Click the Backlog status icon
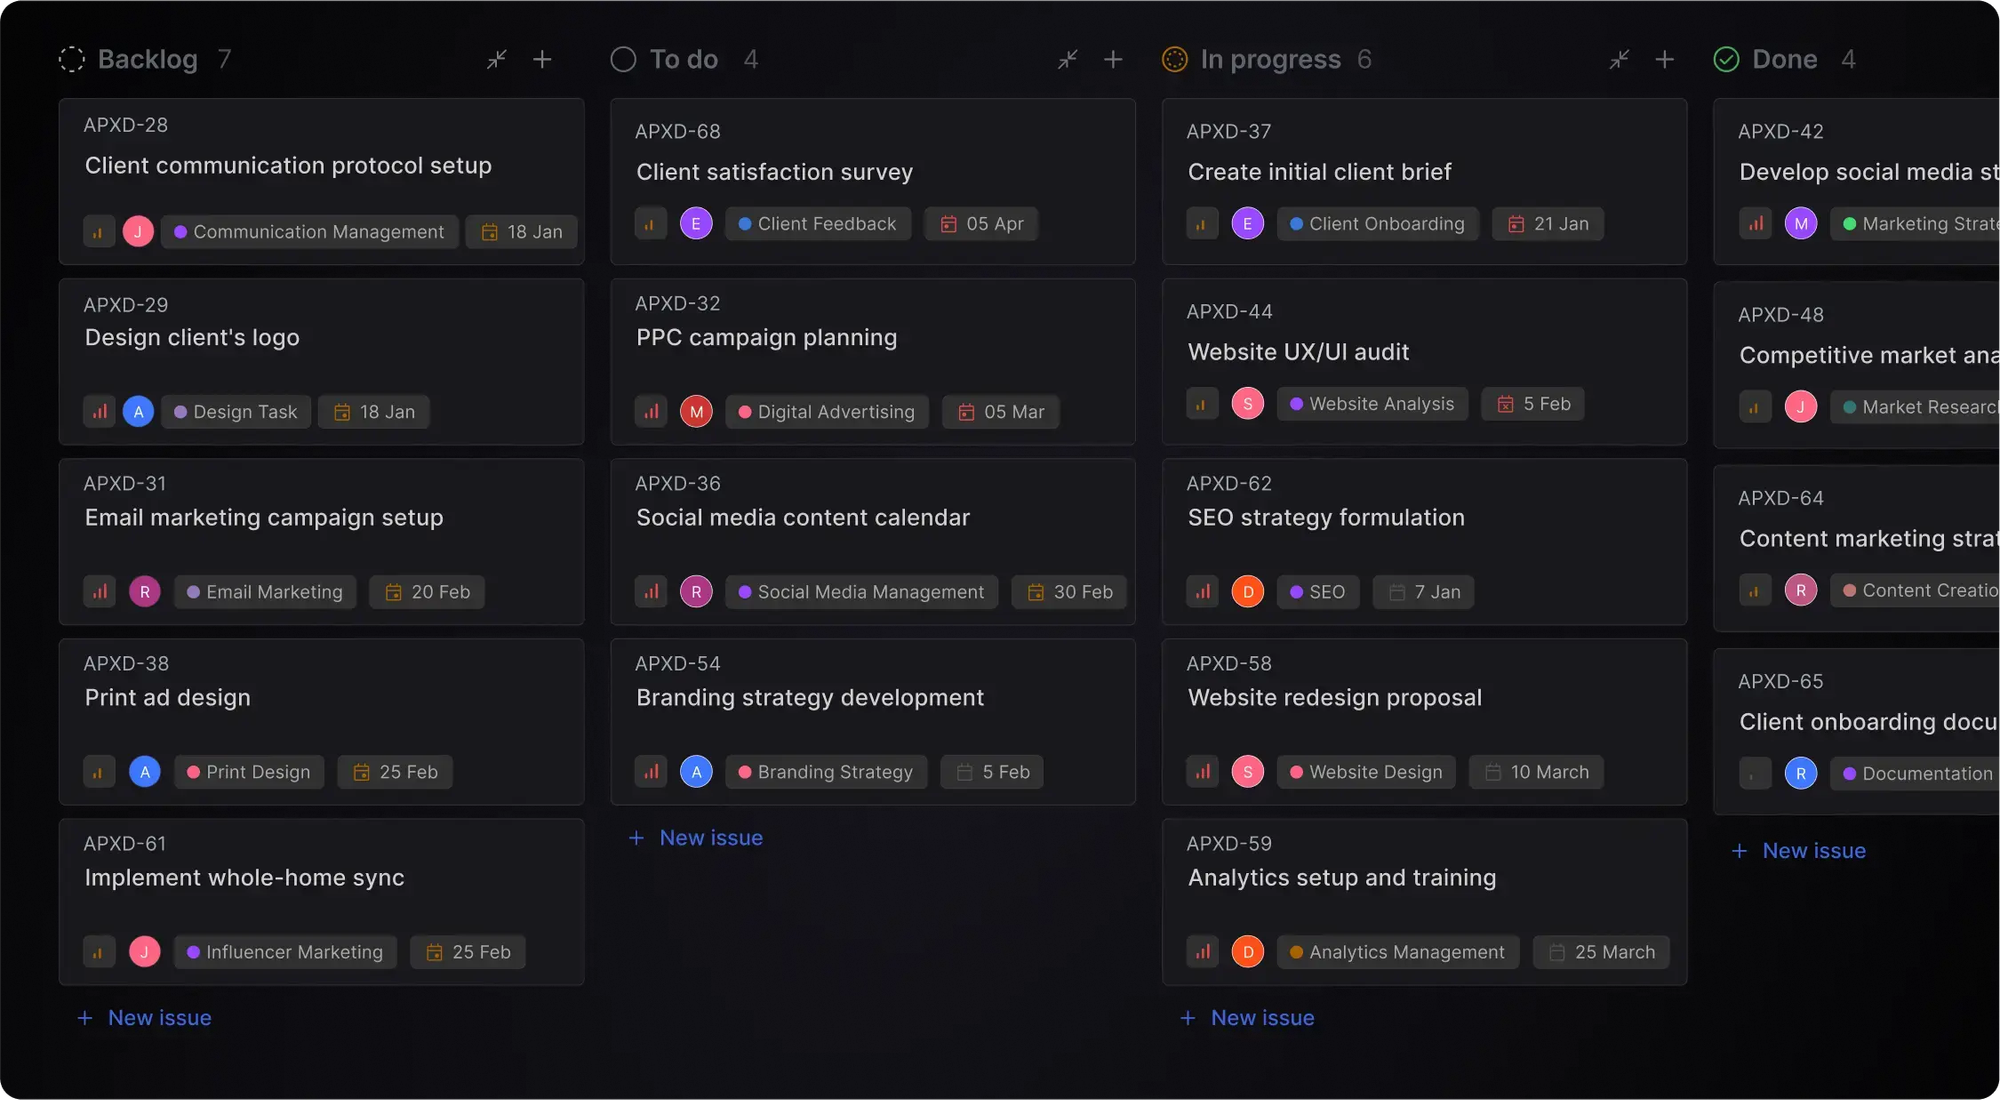 click(70, 58)
